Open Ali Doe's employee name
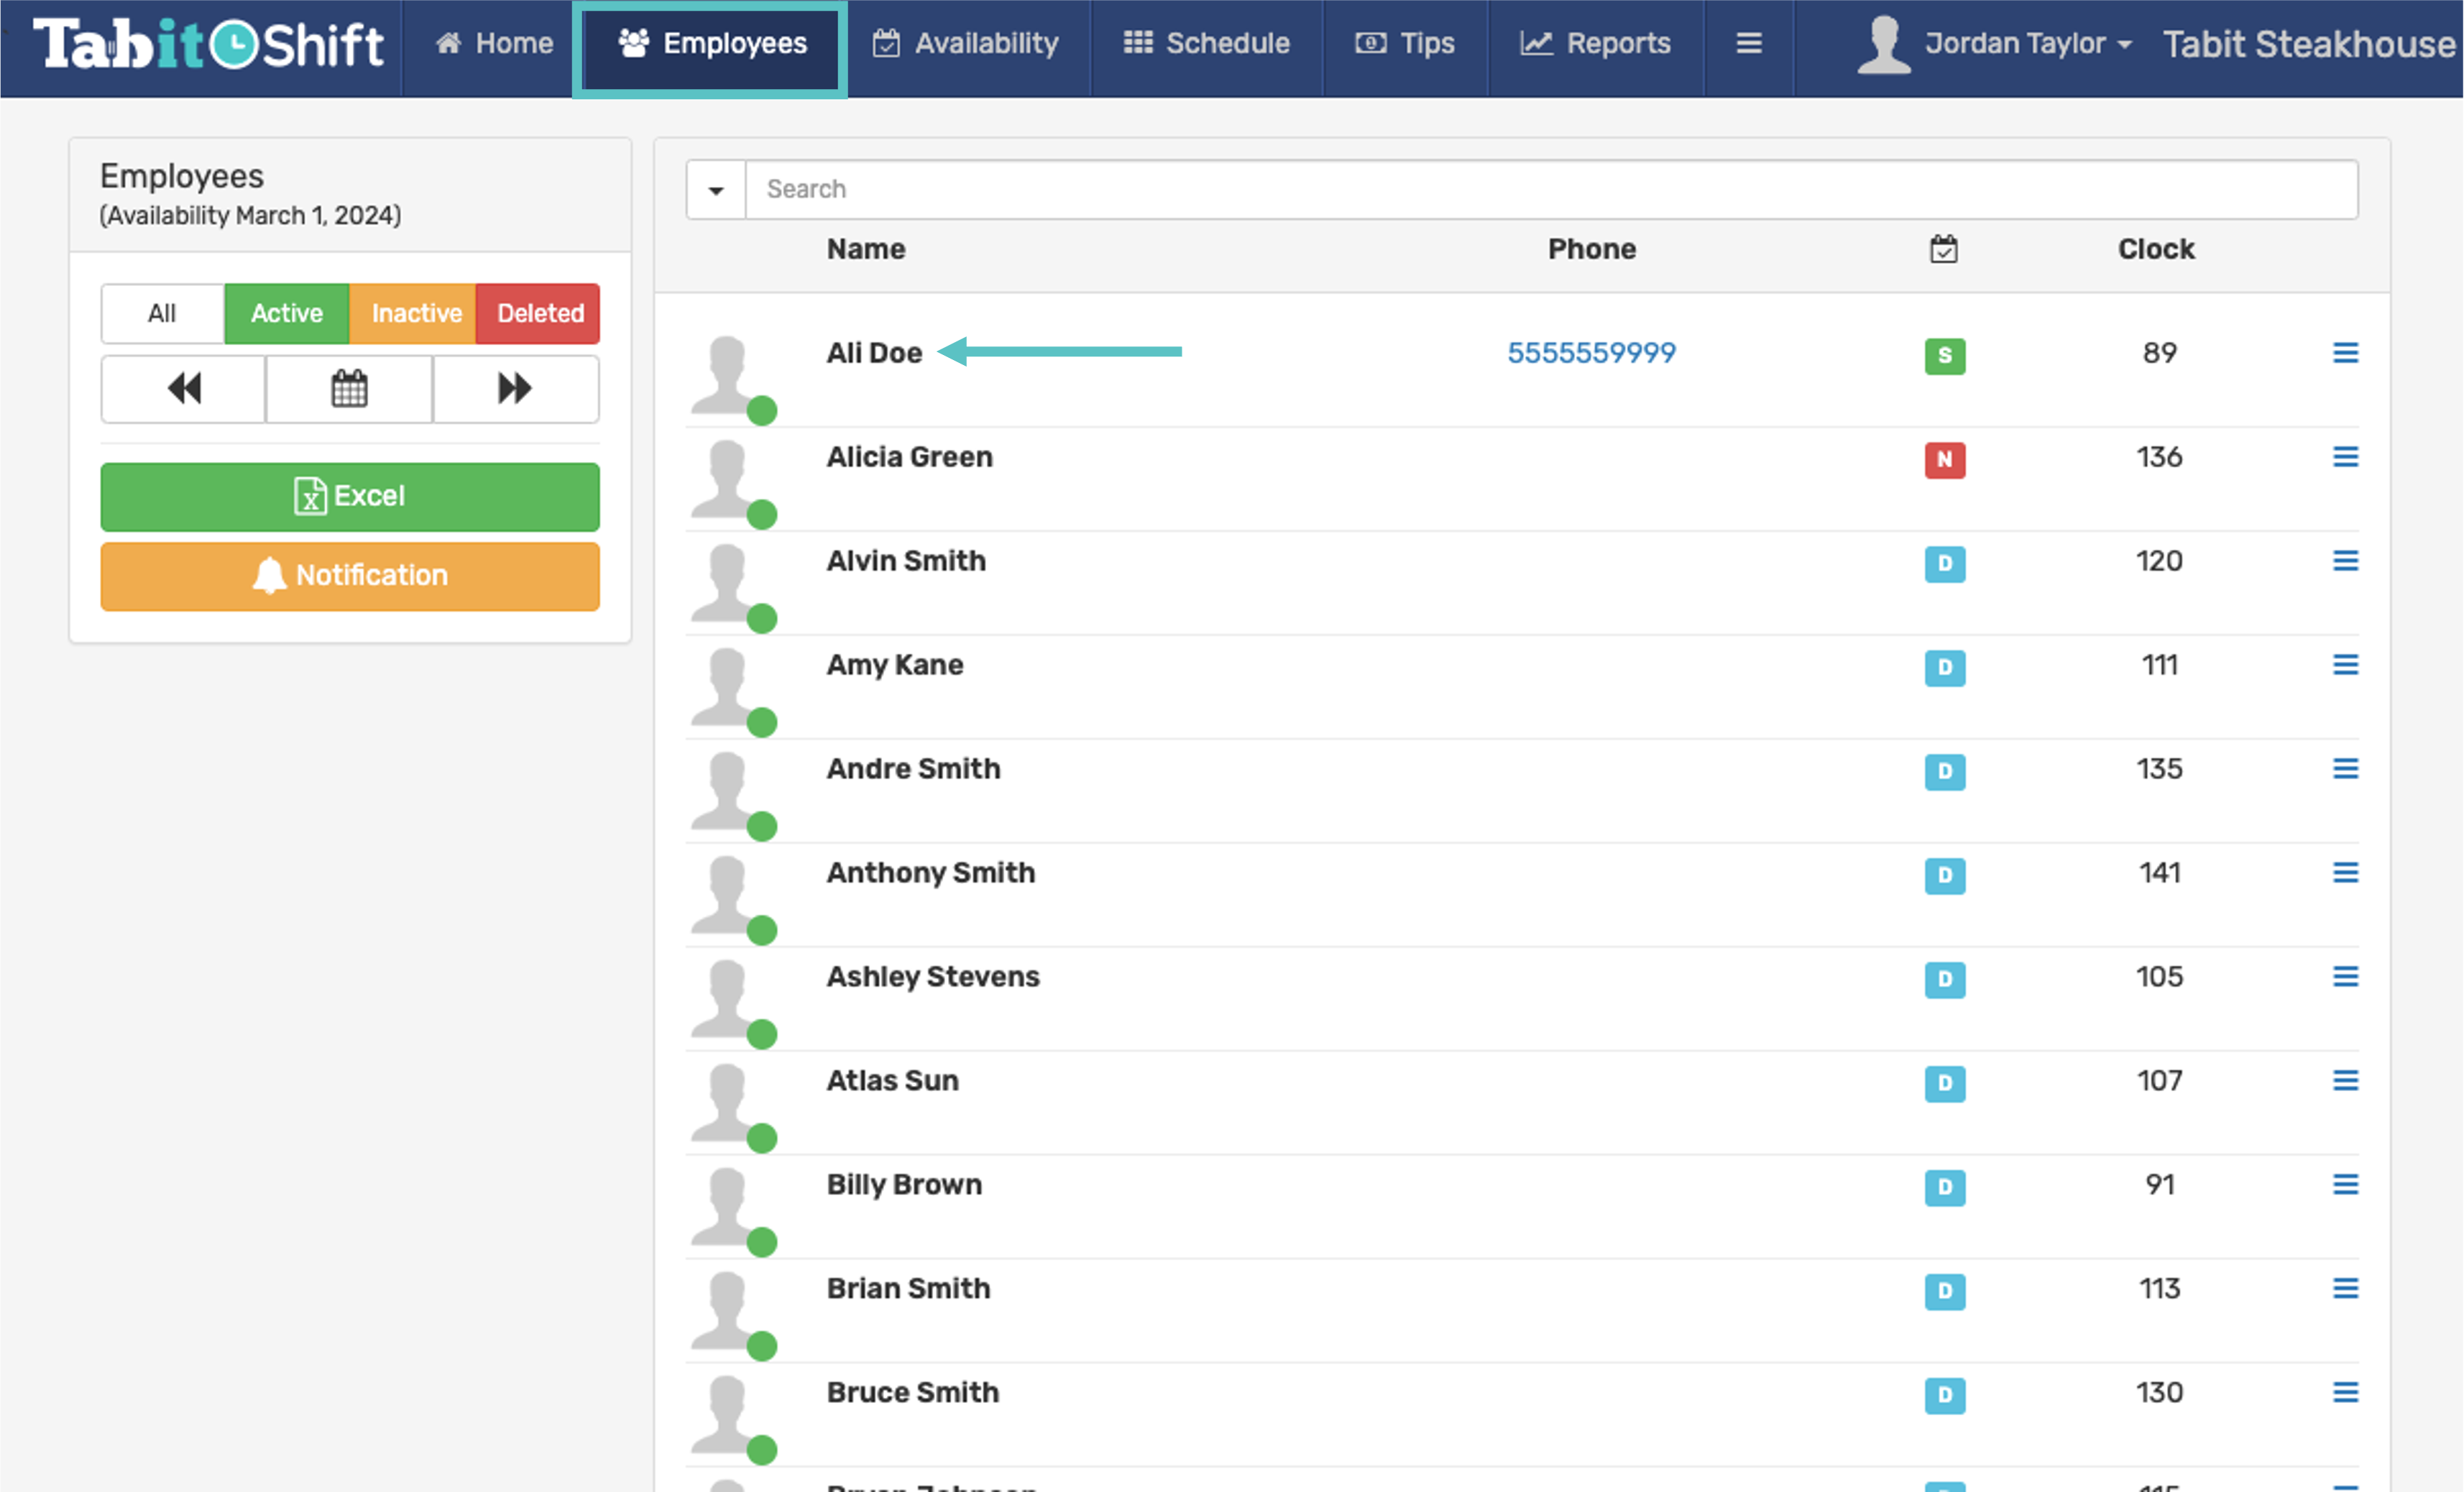 click(874, 353)
